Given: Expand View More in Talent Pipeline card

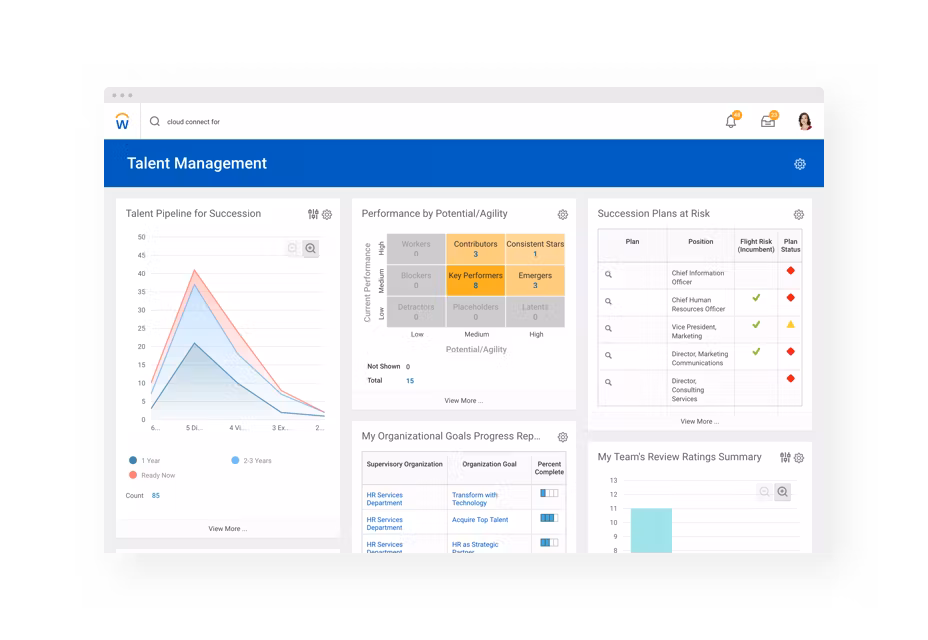Looking at the screenshot, I should [227, 528].
